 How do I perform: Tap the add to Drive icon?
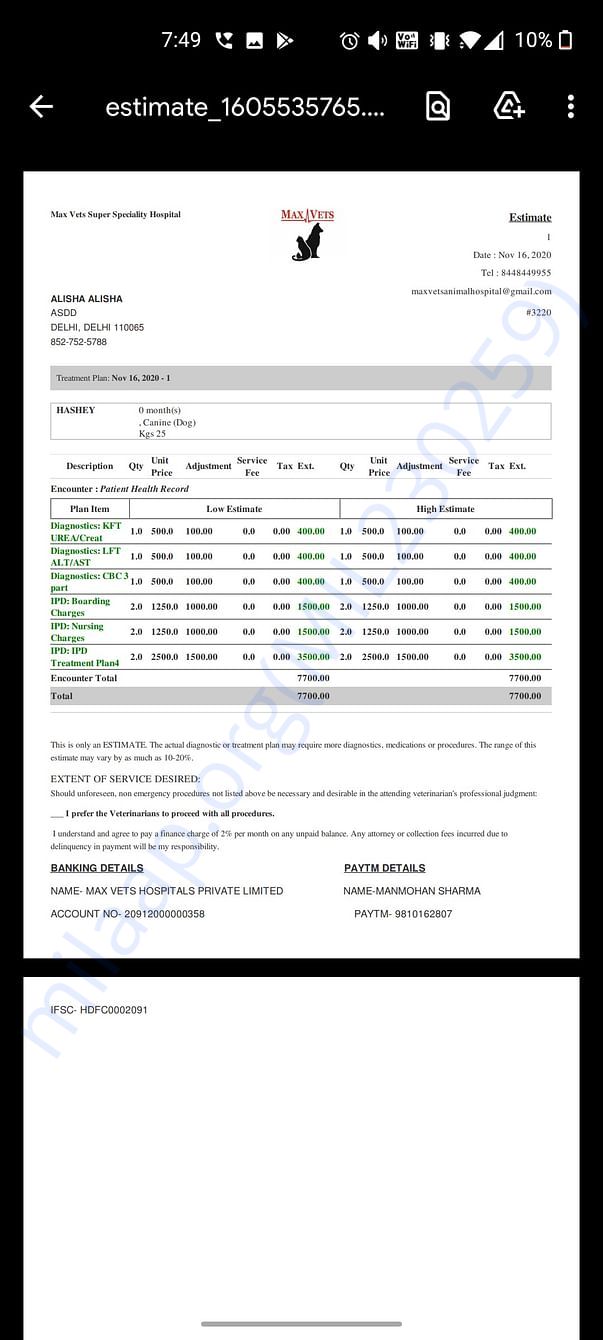point(509,106)
